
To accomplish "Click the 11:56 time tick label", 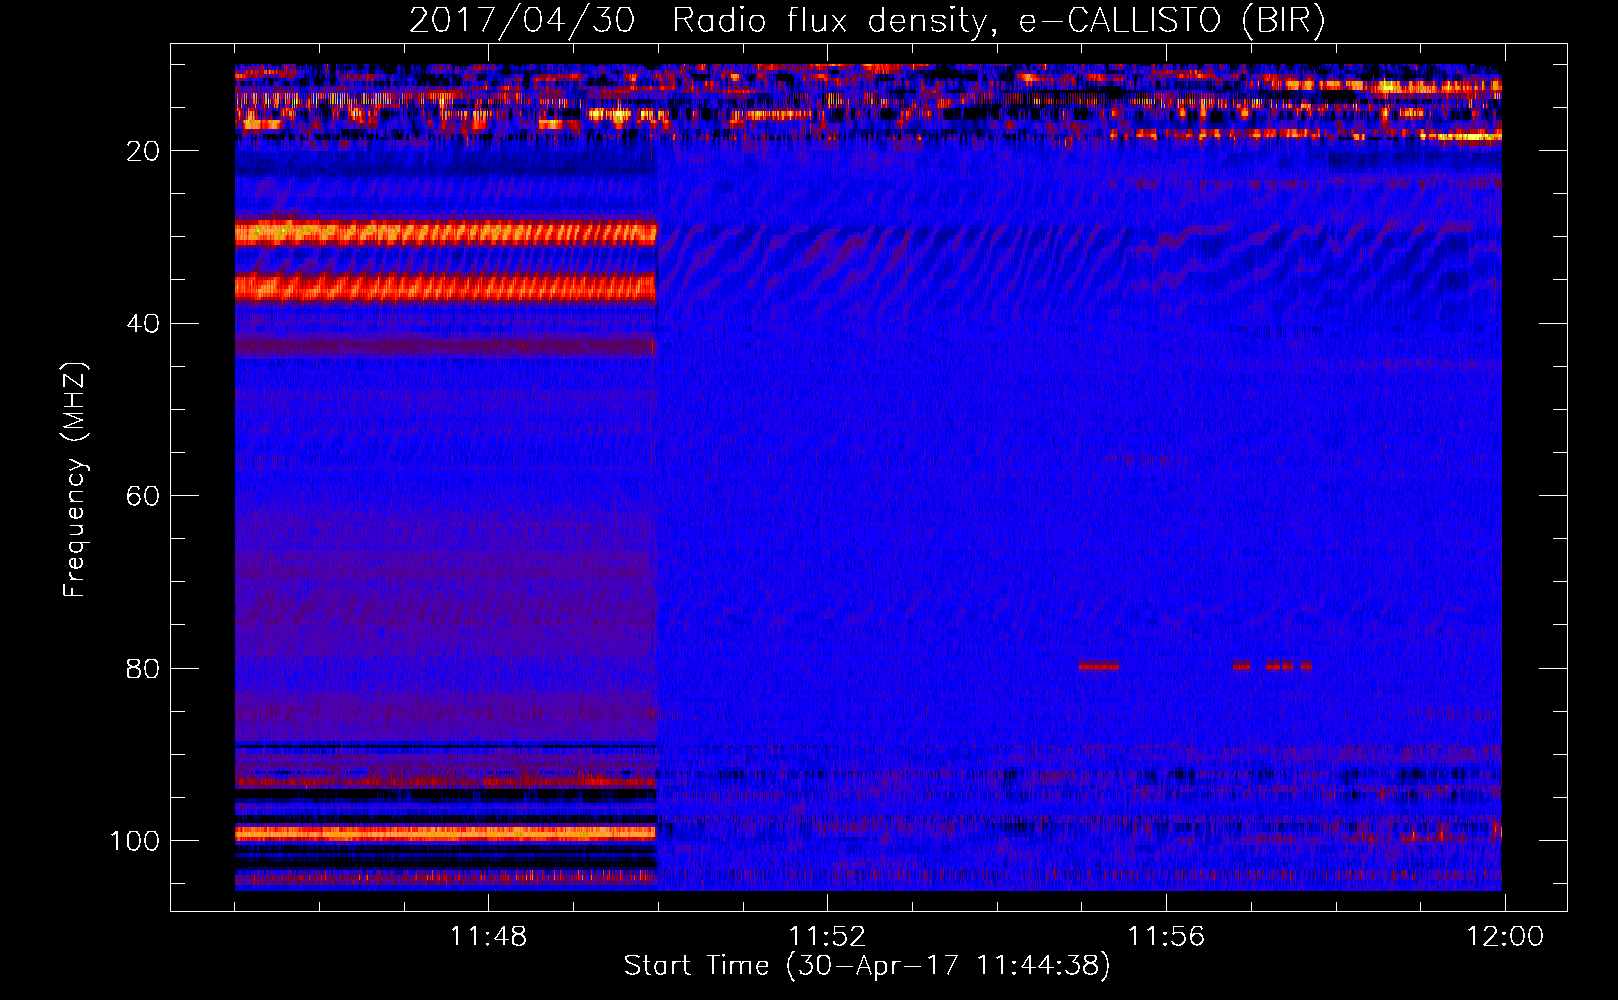I will click(x=1166, y=937).
